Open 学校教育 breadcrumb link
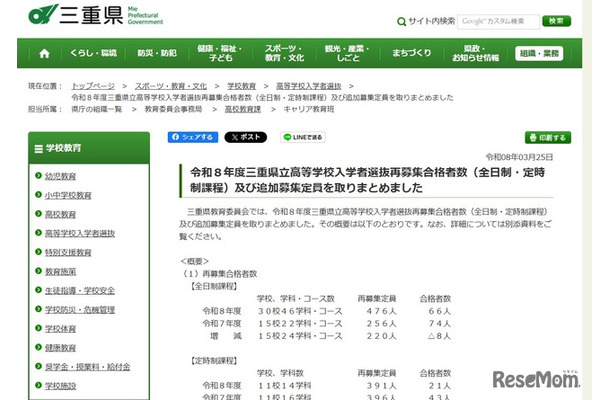This screenshot has width=610, height=400. [241, 86]
